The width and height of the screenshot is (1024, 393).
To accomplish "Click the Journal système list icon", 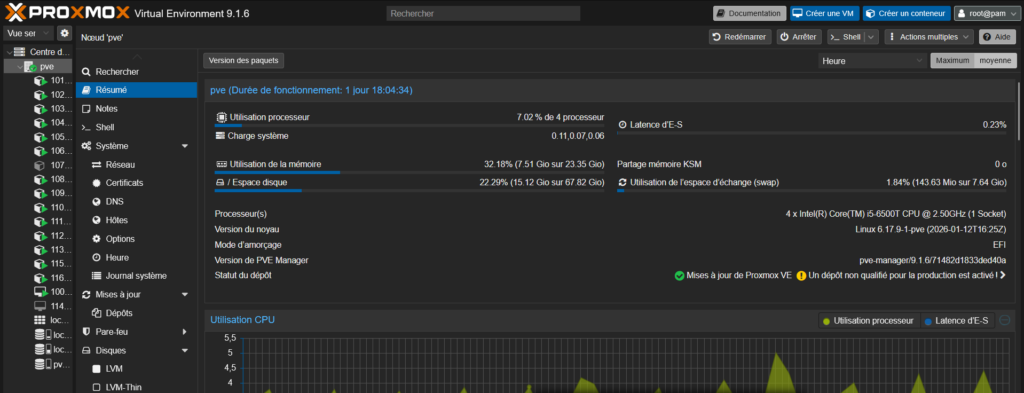I will click(97, 276).
